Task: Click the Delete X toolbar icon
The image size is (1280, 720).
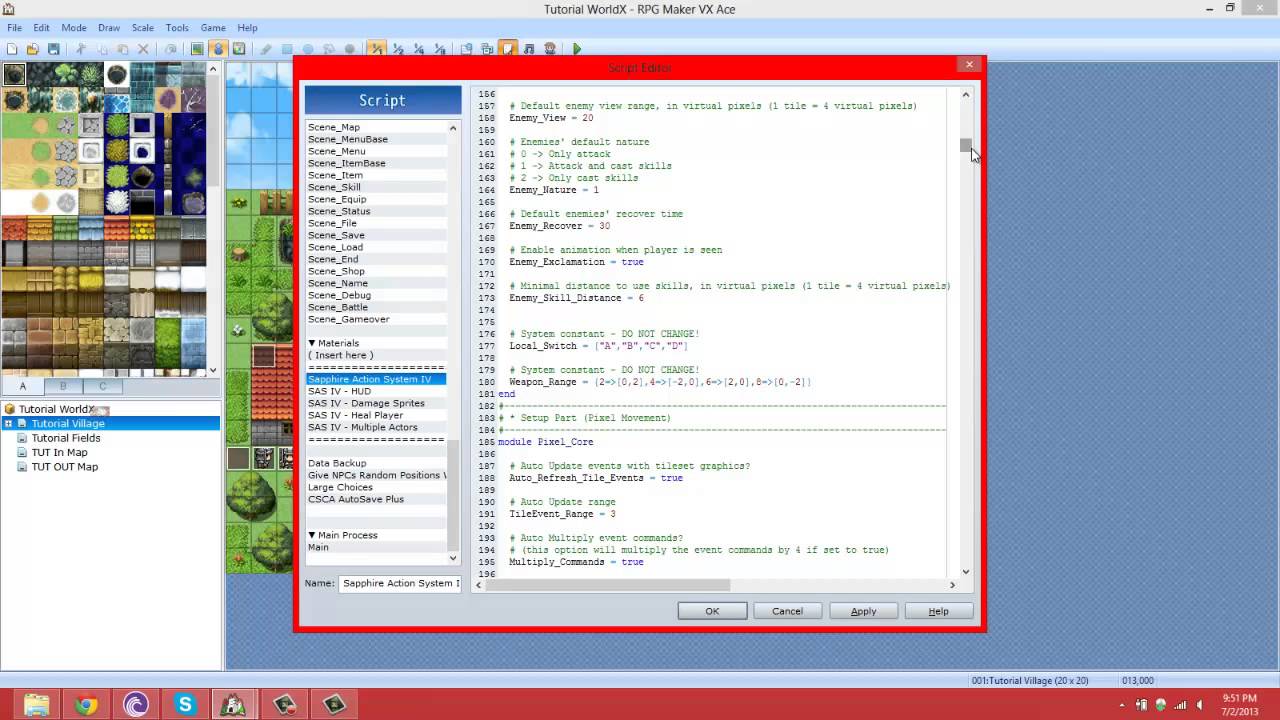Action: click(x=143, y=49)
